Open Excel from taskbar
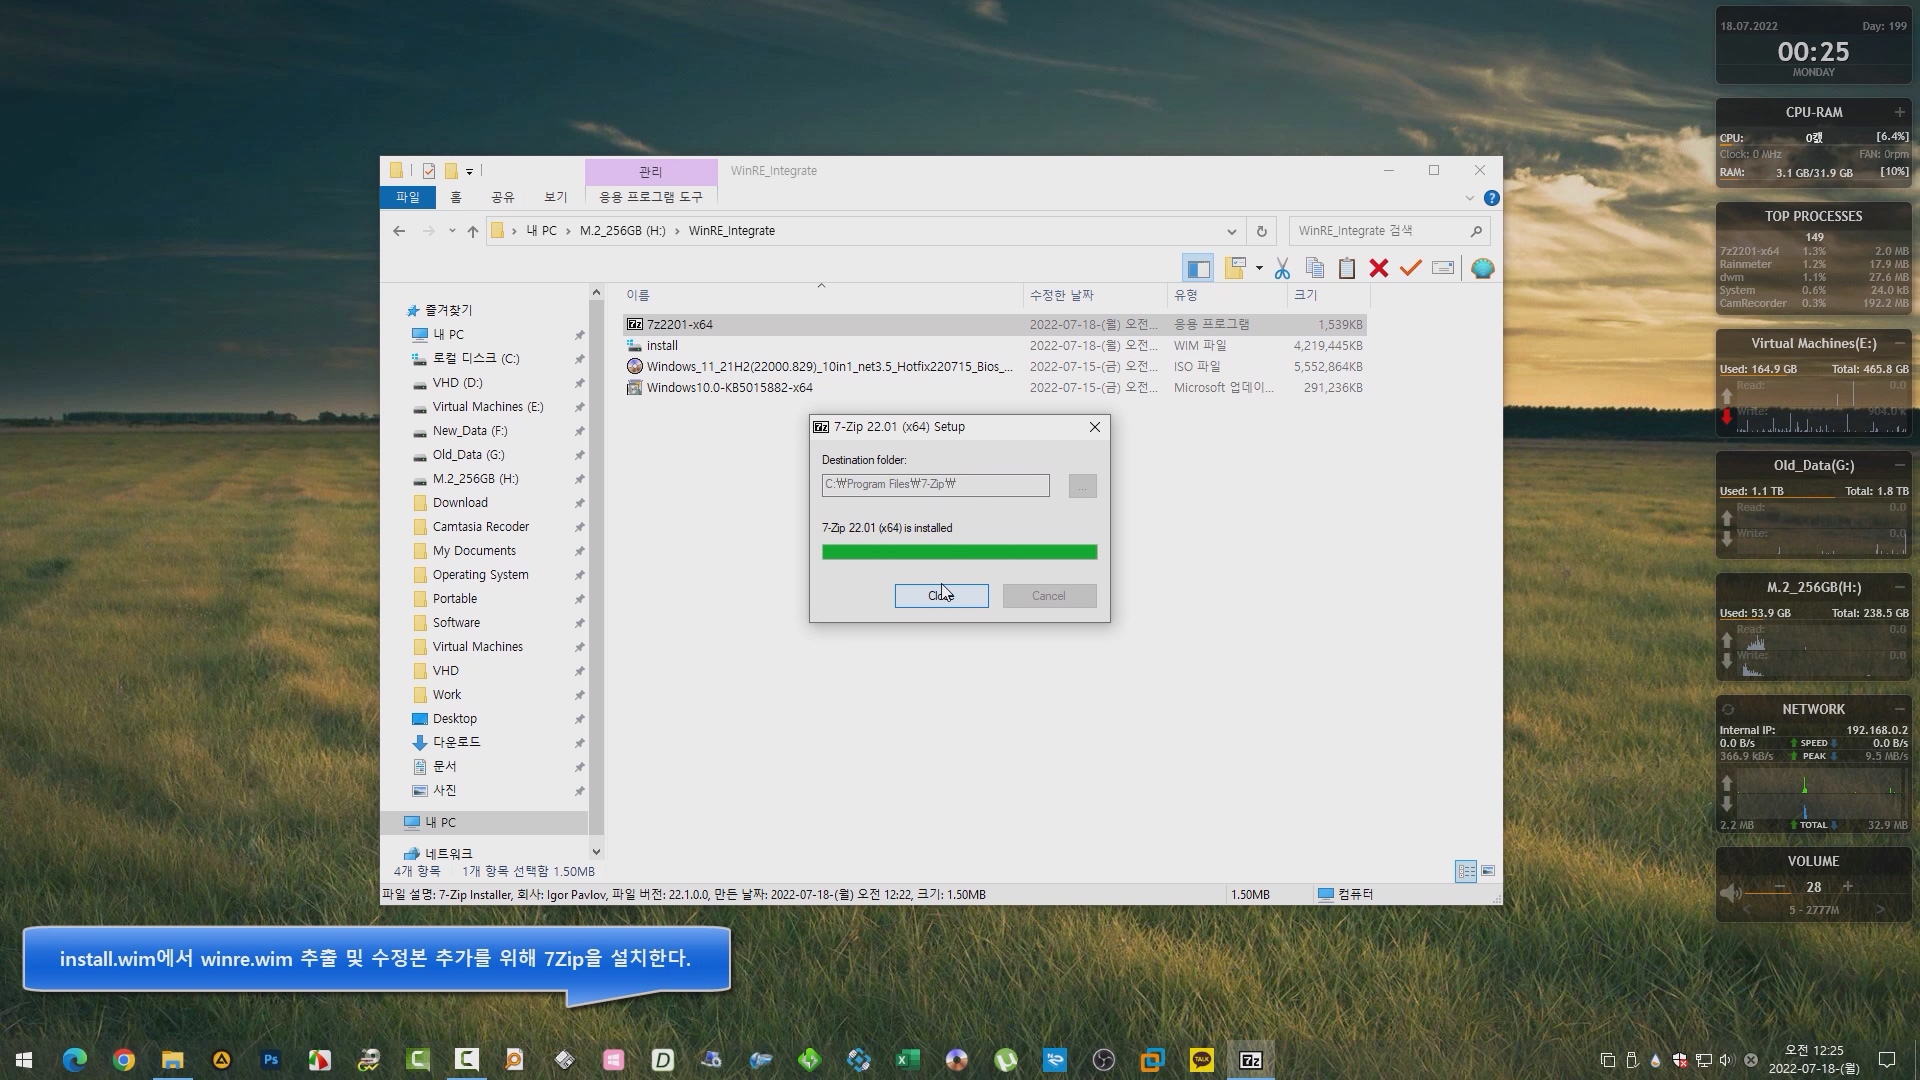This screenshot has width=1920, height=1080. 907,1060
